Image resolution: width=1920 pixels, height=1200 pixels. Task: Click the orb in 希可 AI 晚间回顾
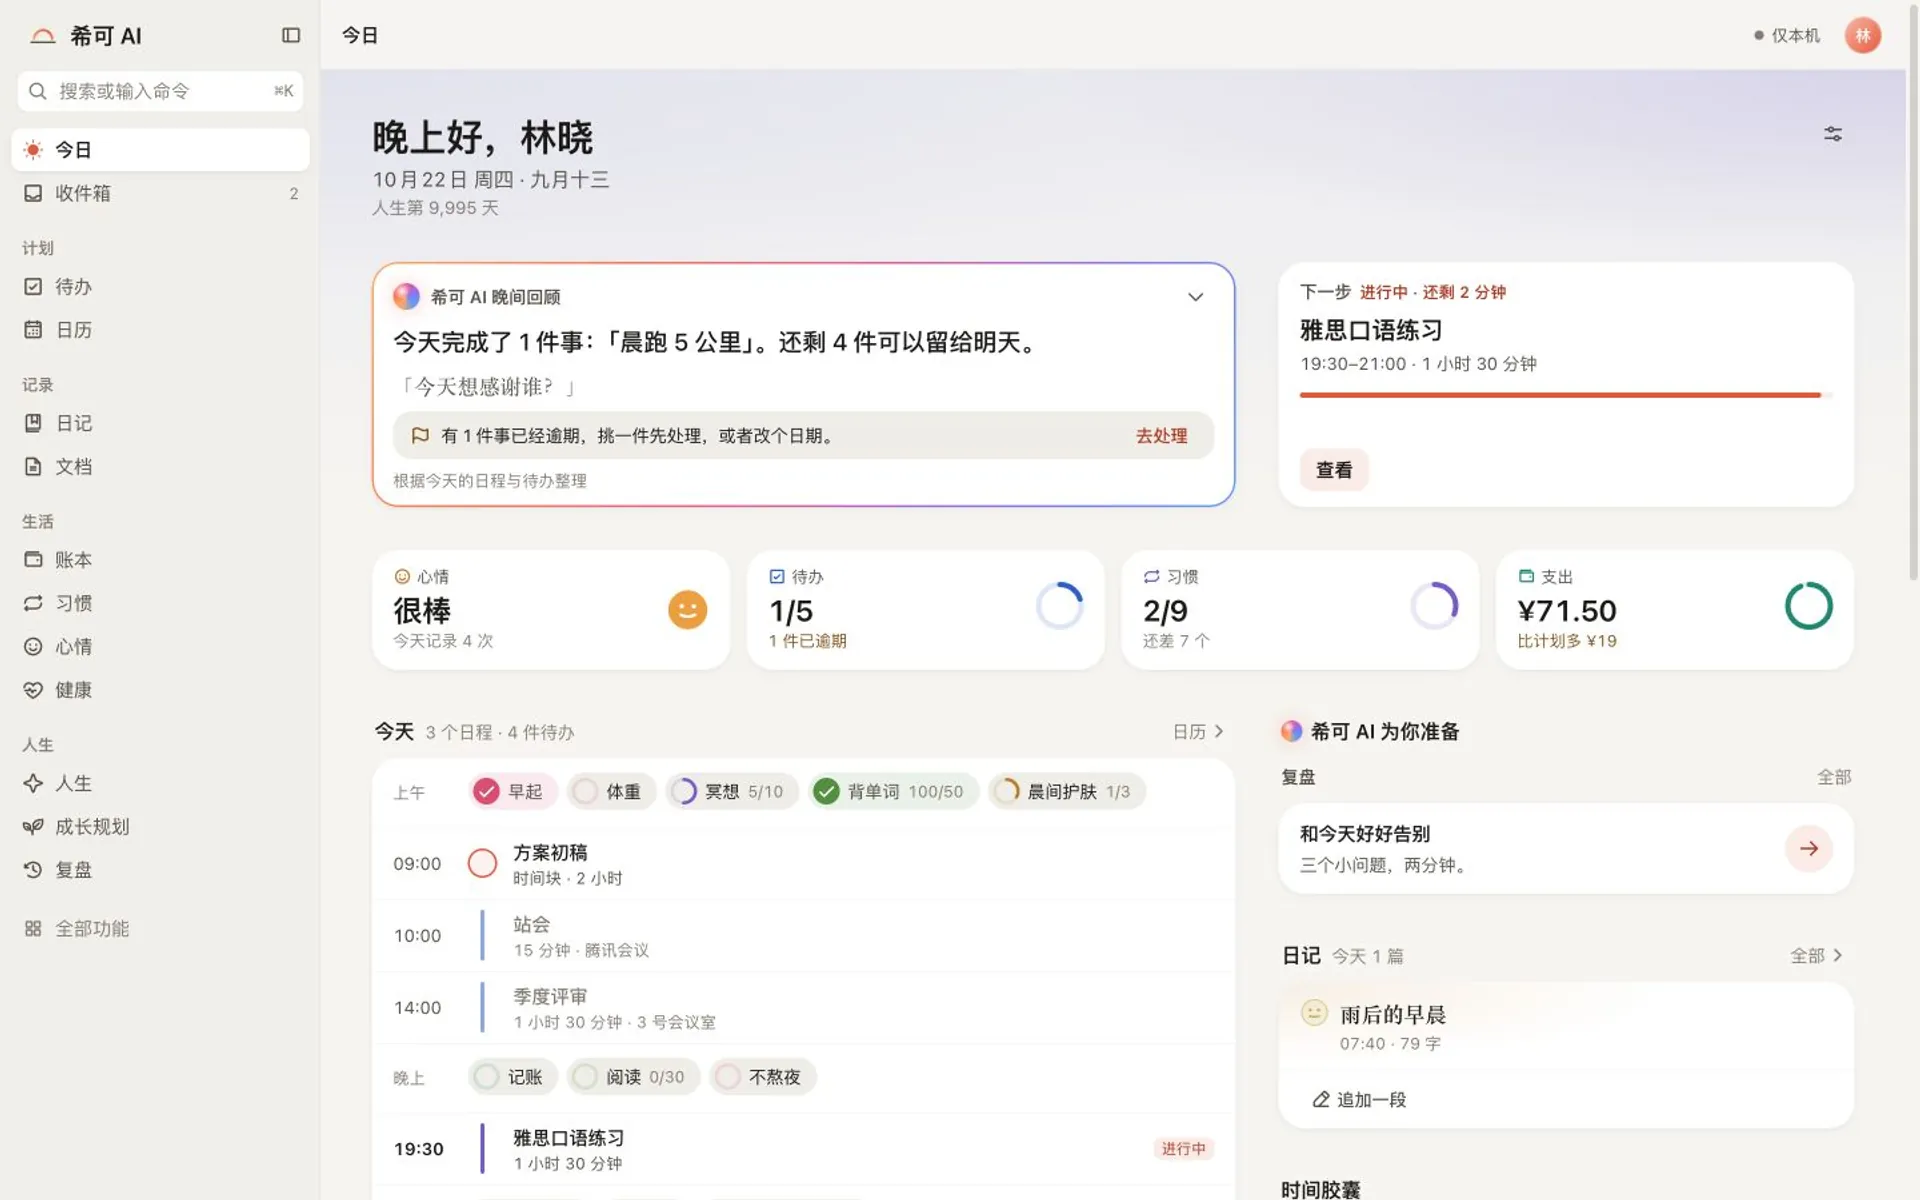point(406,296)
